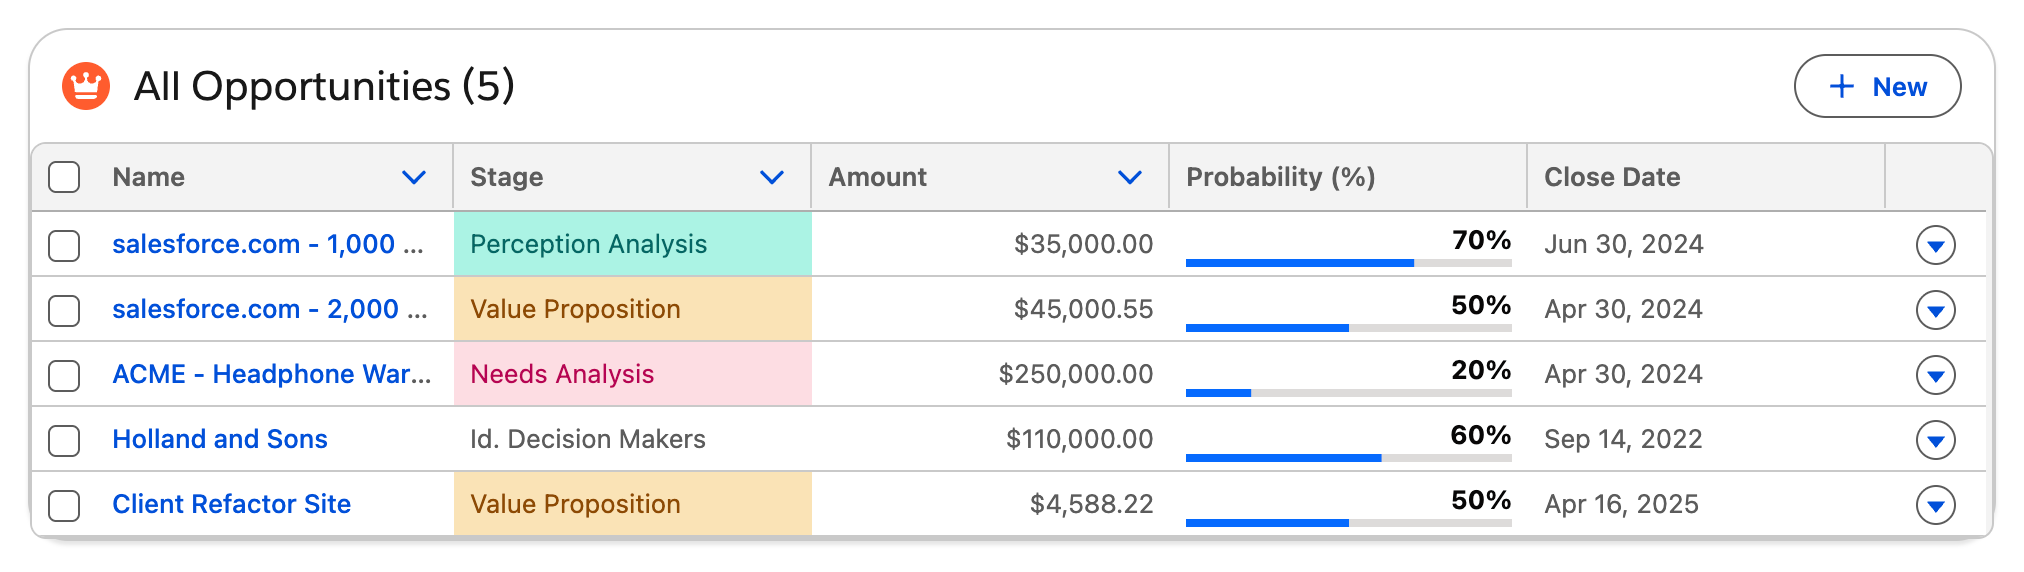
Task: Toggle the select-all checkbox in header
Action: pos(65,177)
